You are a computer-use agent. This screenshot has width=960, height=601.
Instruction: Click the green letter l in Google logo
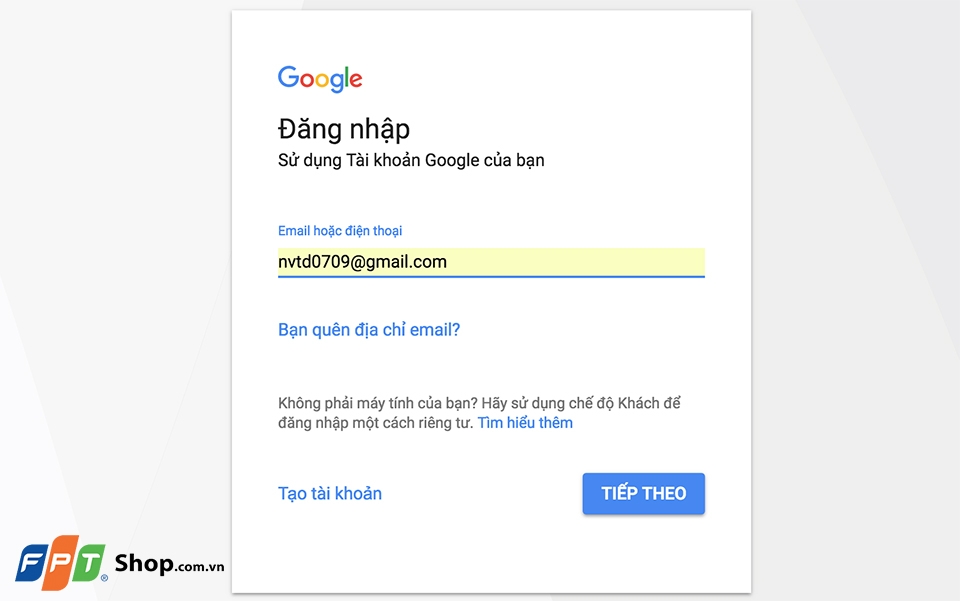[346, 78]
